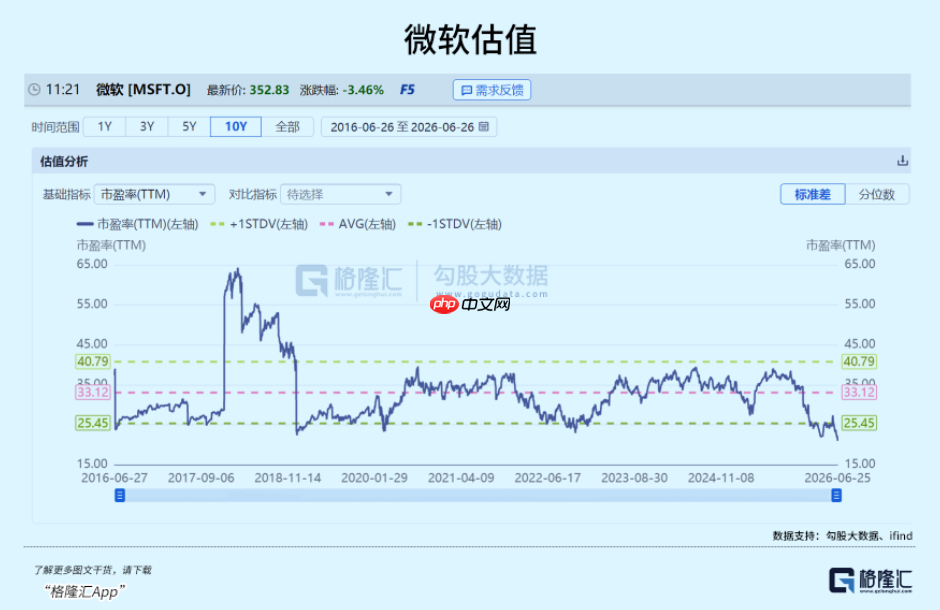Select the 全部 time range
The image size is (940, 610).
287,126
